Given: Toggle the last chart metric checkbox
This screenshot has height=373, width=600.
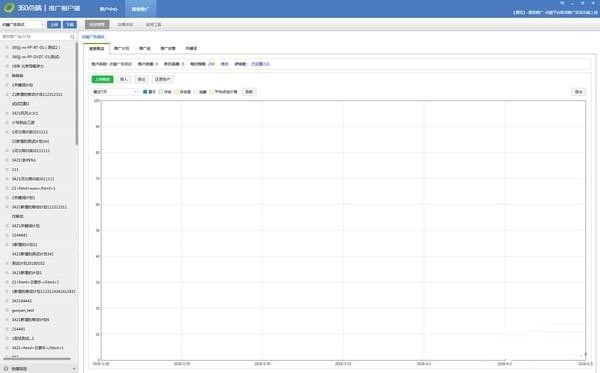Looking at the screenshot, I should [212, 92].
